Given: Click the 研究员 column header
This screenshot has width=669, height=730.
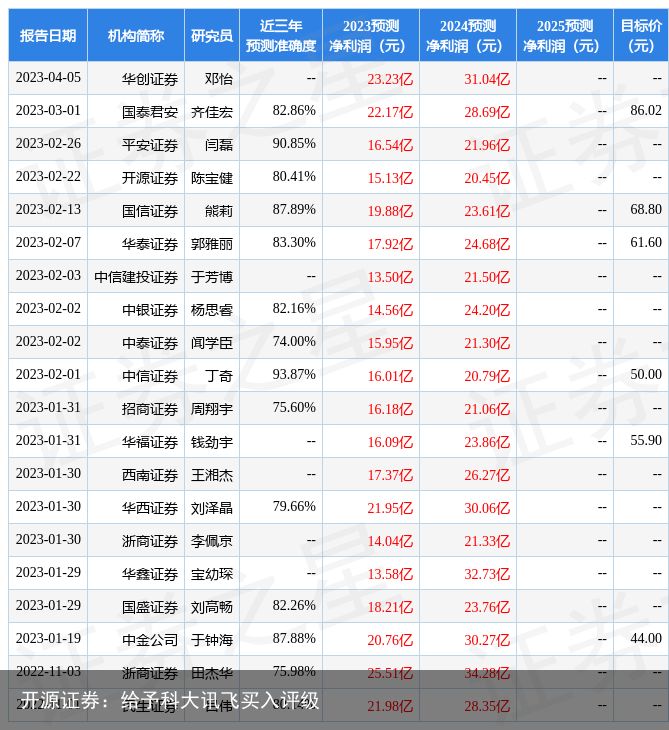Looking at the screenshot, I should pos(212,35).
